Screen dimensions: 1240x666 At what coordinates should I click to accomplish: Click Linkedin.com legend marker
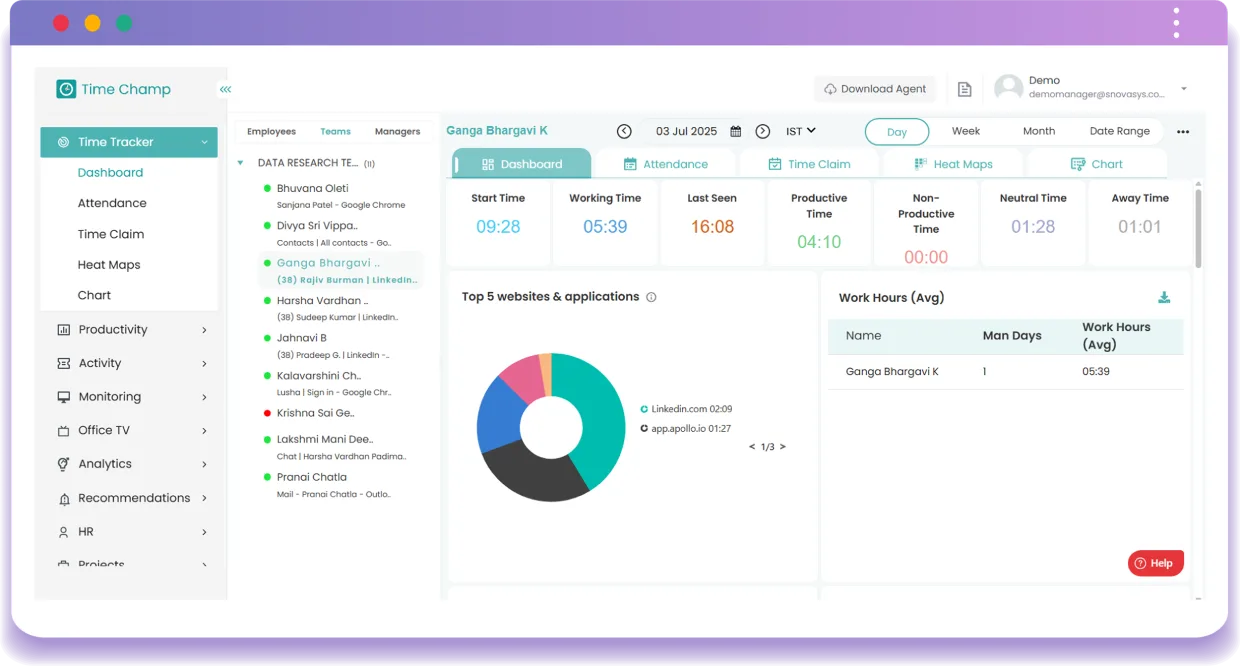(x=644, y=409)
